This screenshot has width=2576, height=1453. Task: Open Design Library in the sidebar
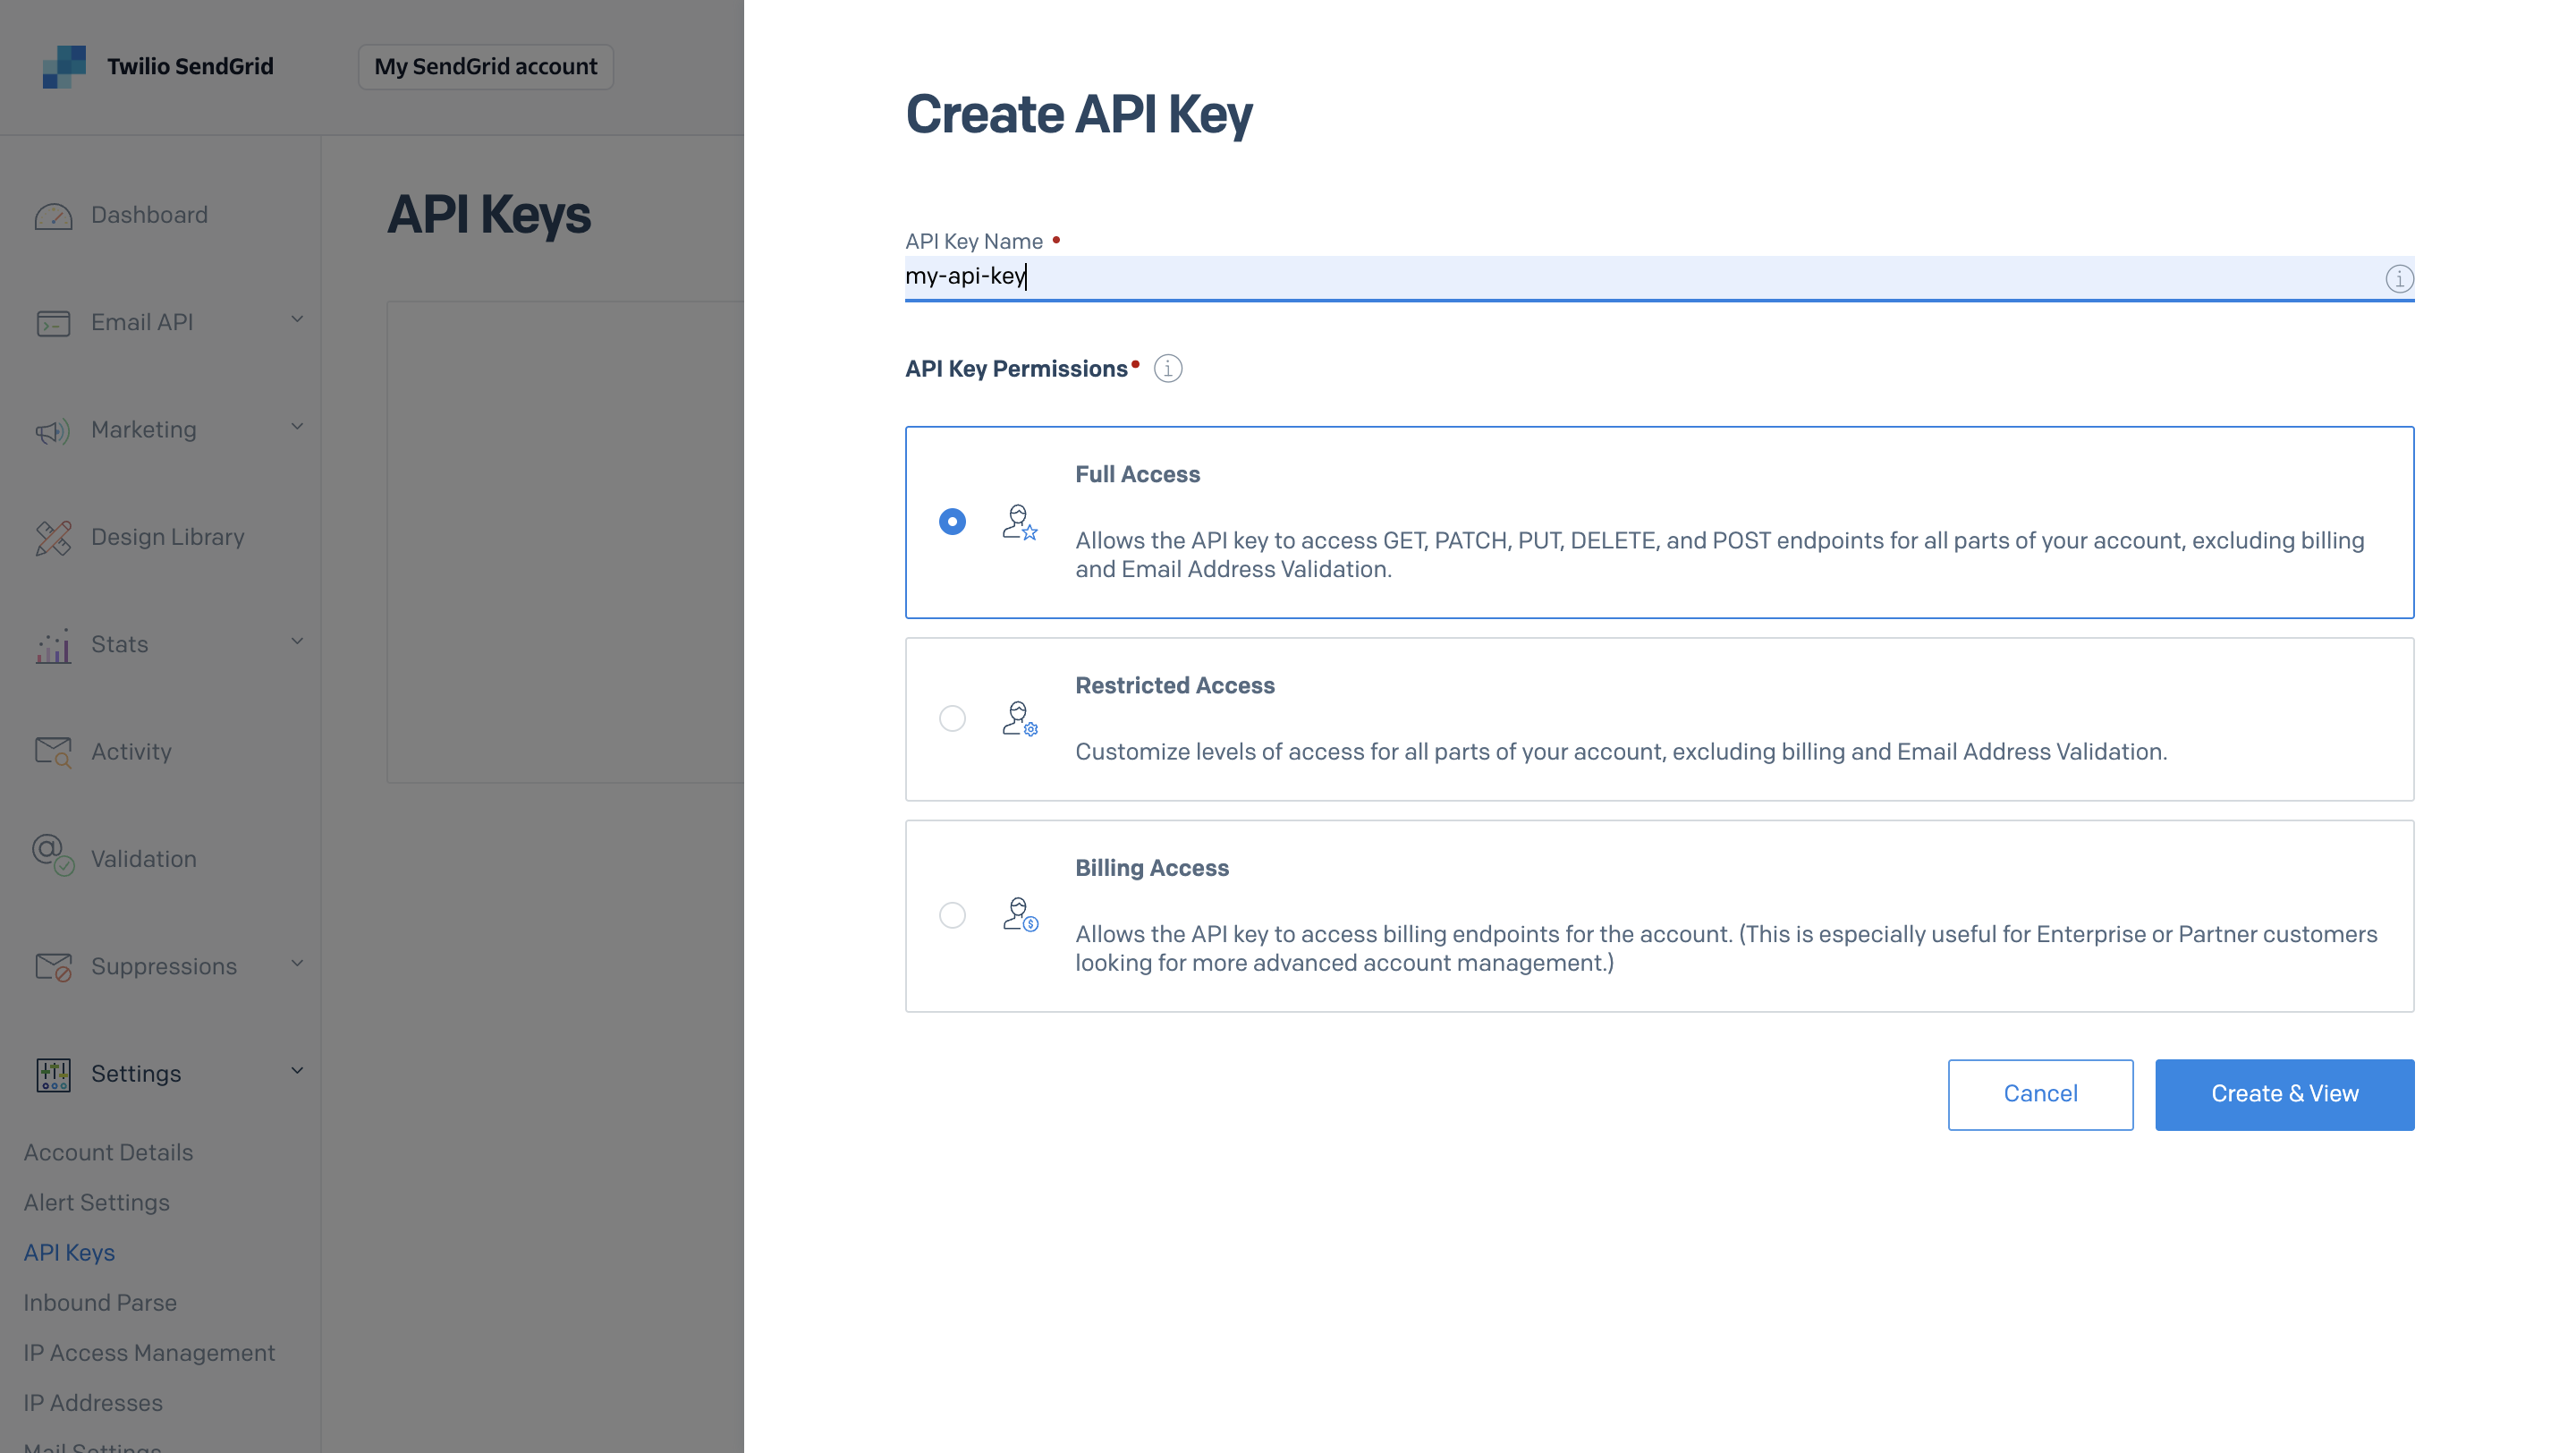click(168, 537)
